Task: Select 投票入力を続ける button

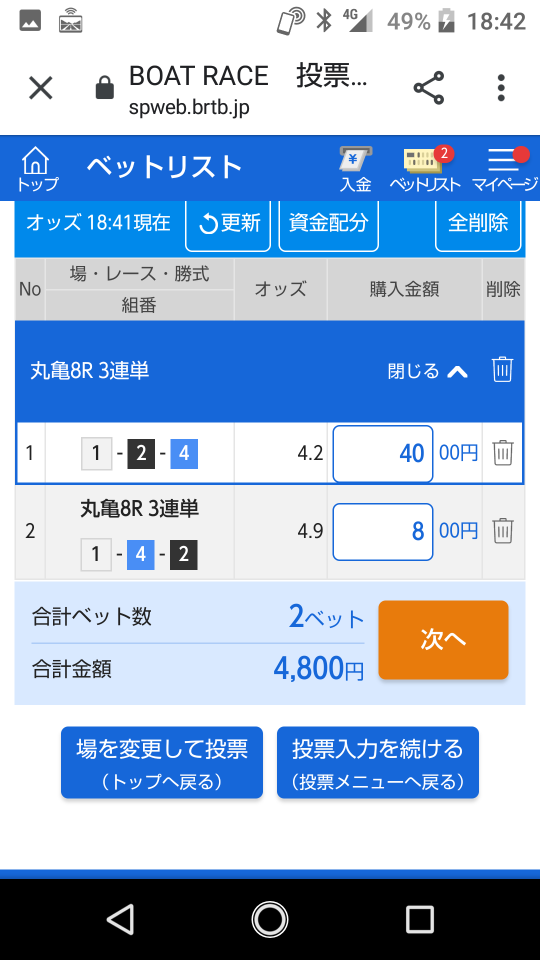Action: [x=378, y=762]
